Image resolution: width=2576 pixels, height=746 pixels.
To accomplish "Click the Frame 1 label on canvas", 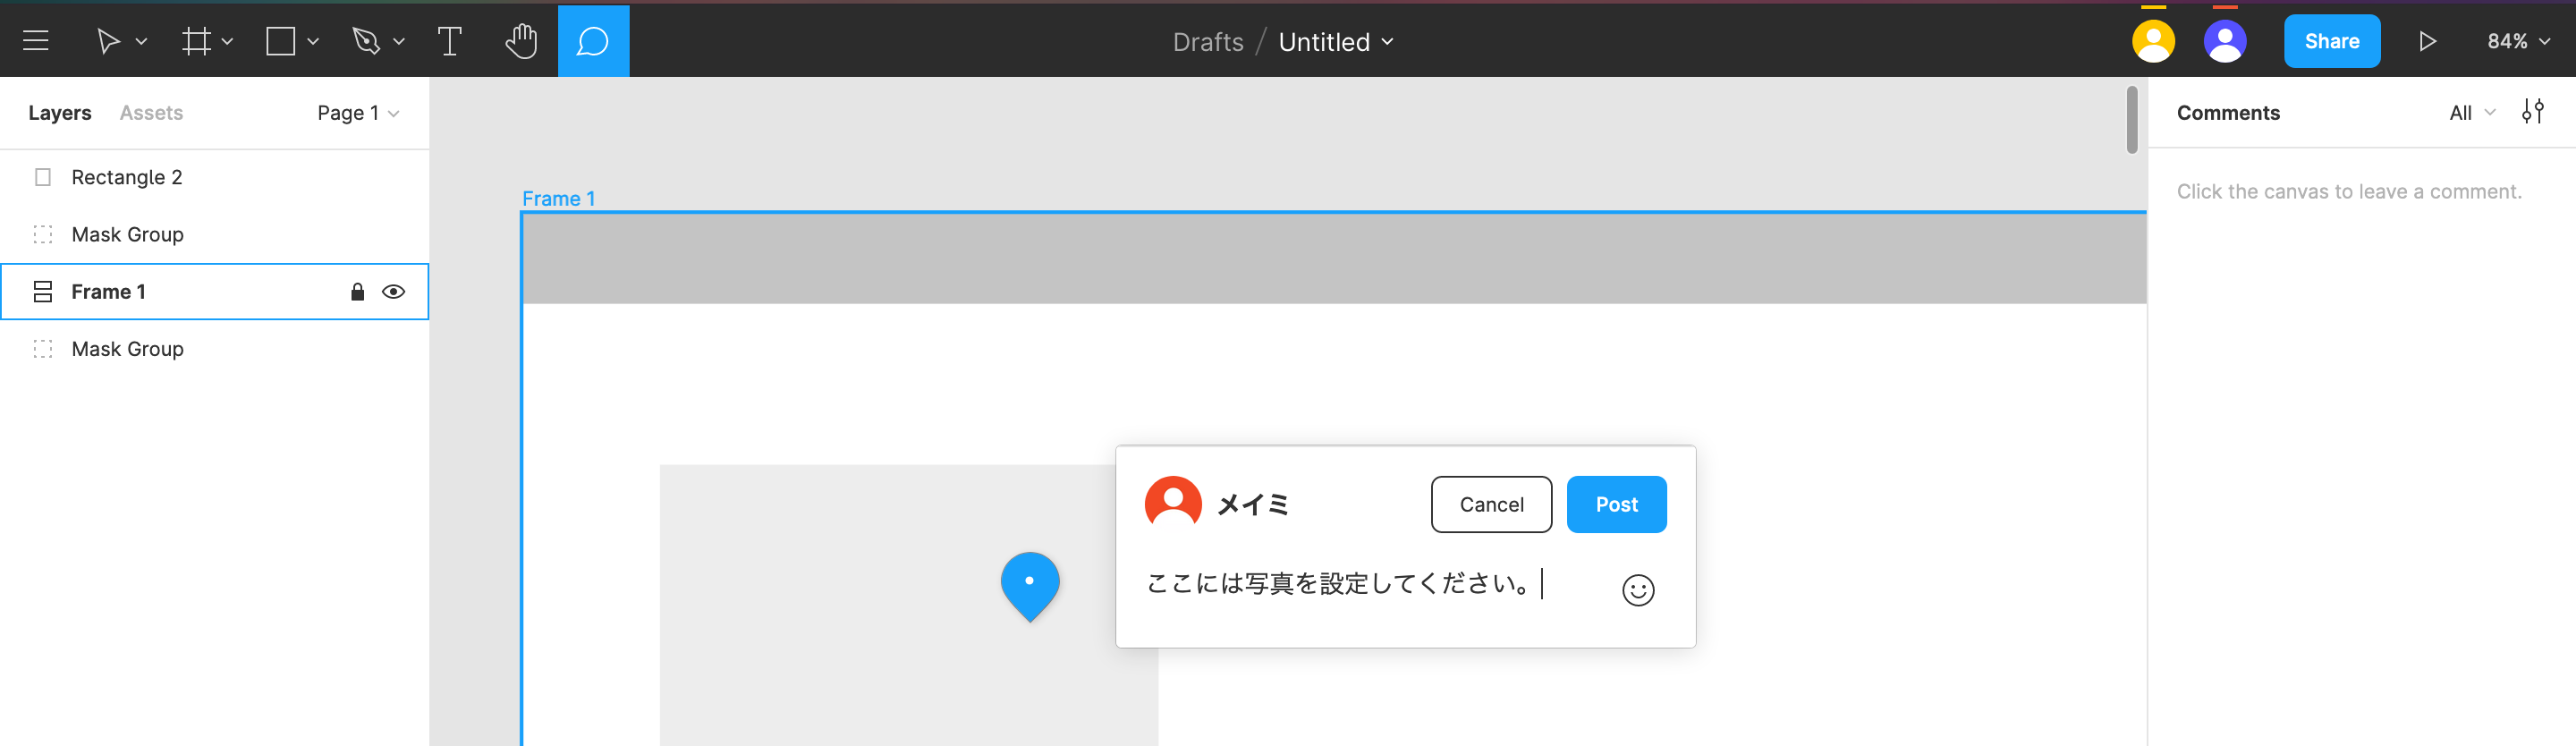I will (558, 198).
